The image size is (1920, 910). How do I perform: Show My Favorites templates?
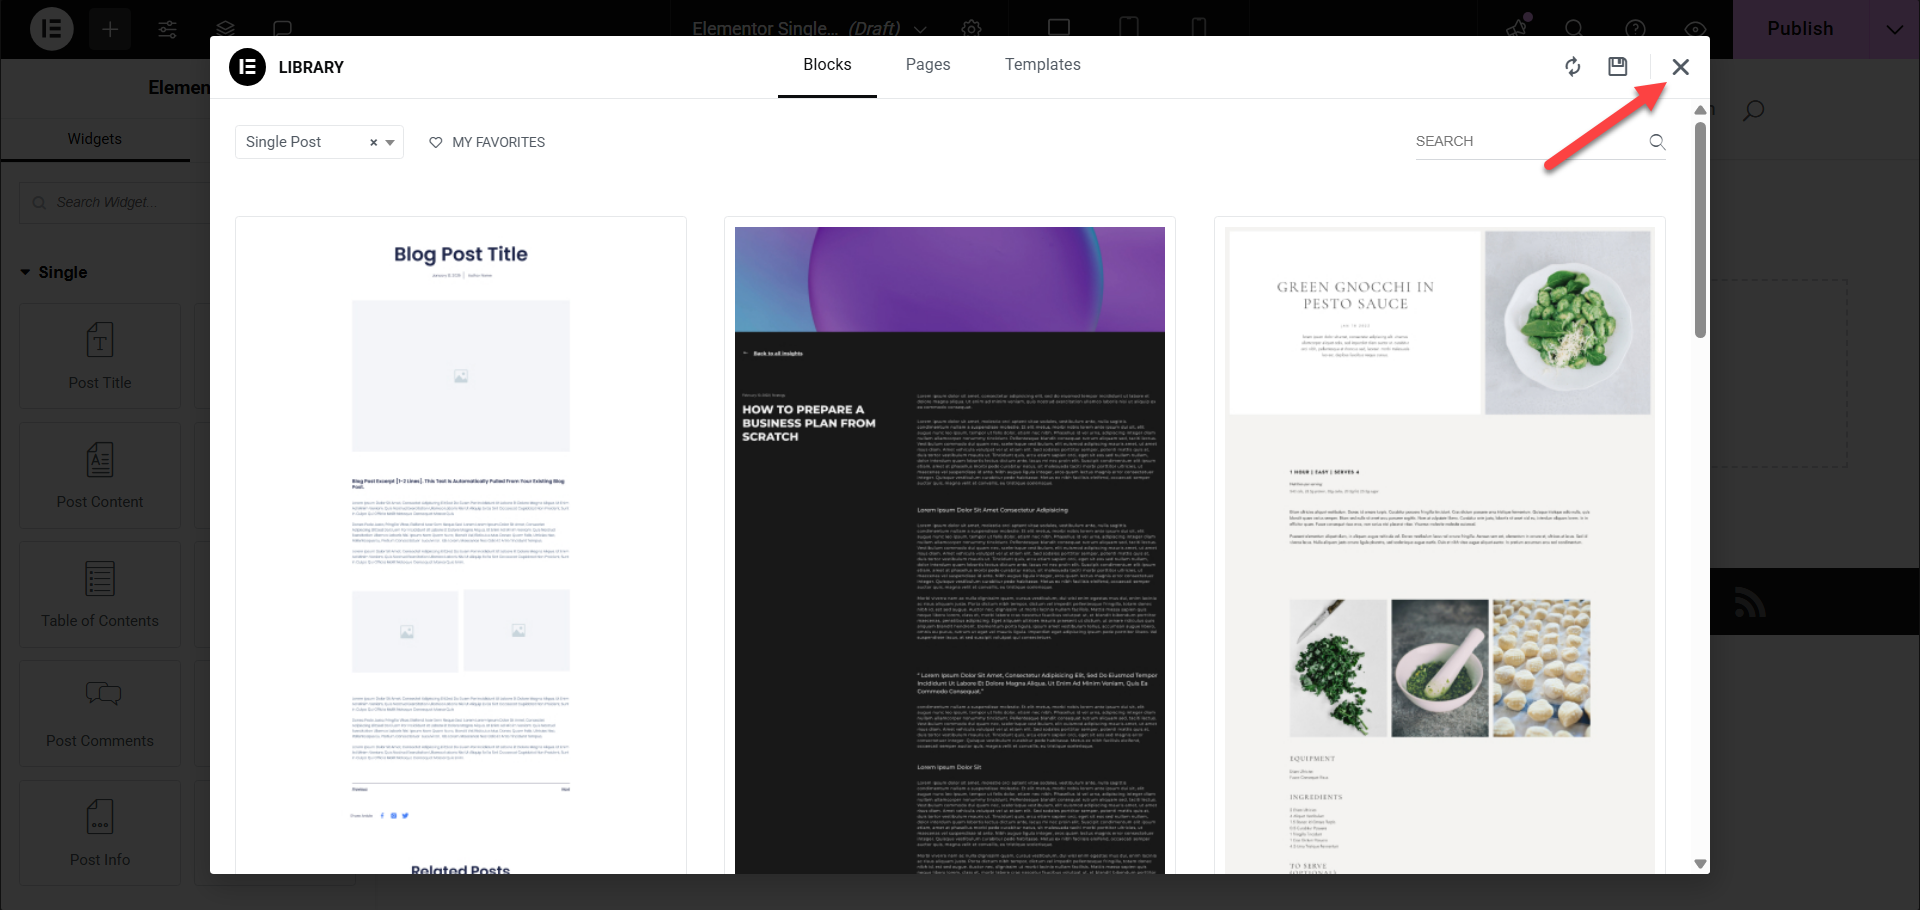point(487,142)
